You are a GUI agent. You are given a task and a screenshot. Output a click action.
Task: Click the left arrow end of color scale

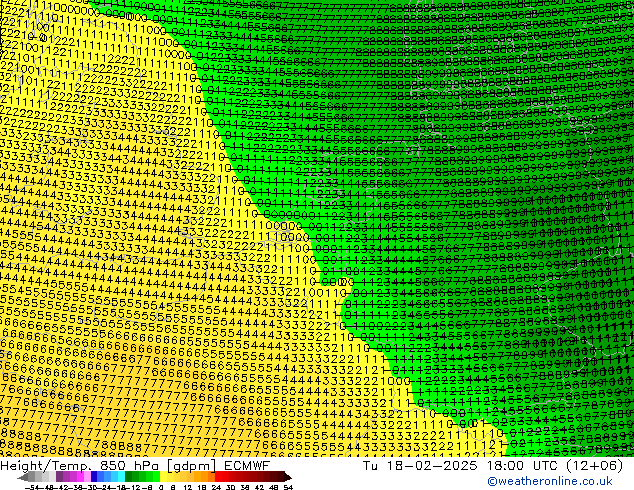23,477
